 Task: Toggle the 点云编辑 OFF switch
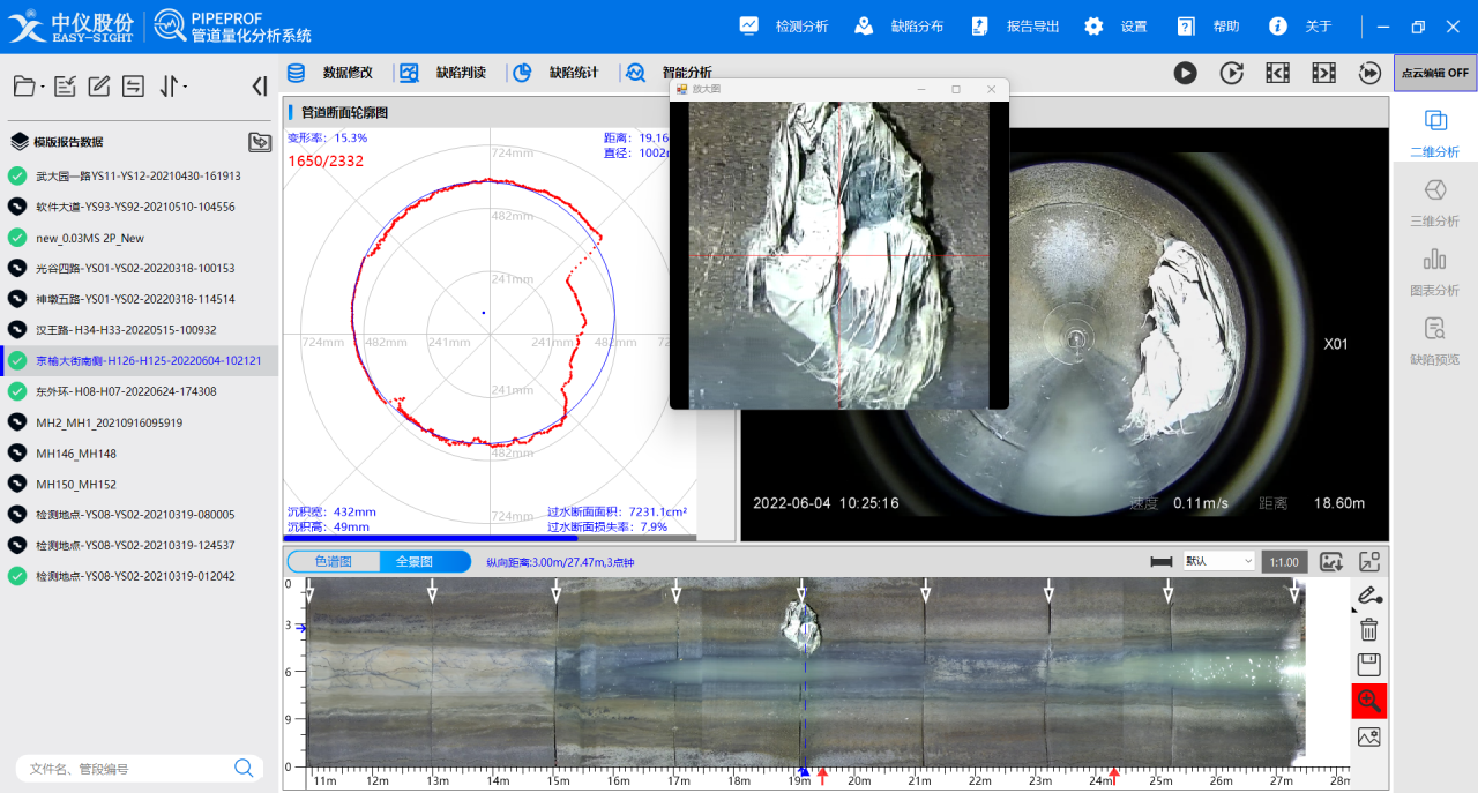1435,73
